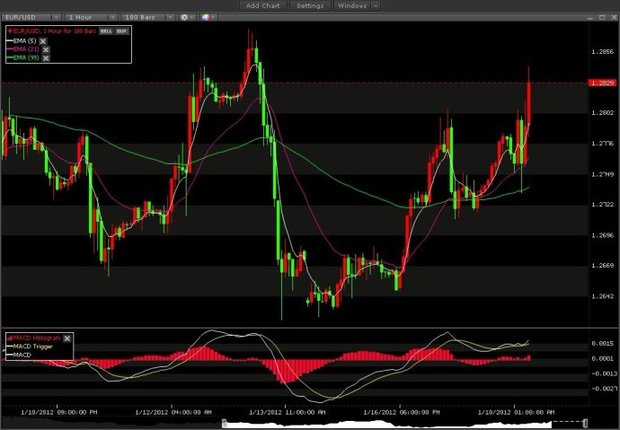
Task: Close the EUR/USD chart panel
Action: point(610,18)
